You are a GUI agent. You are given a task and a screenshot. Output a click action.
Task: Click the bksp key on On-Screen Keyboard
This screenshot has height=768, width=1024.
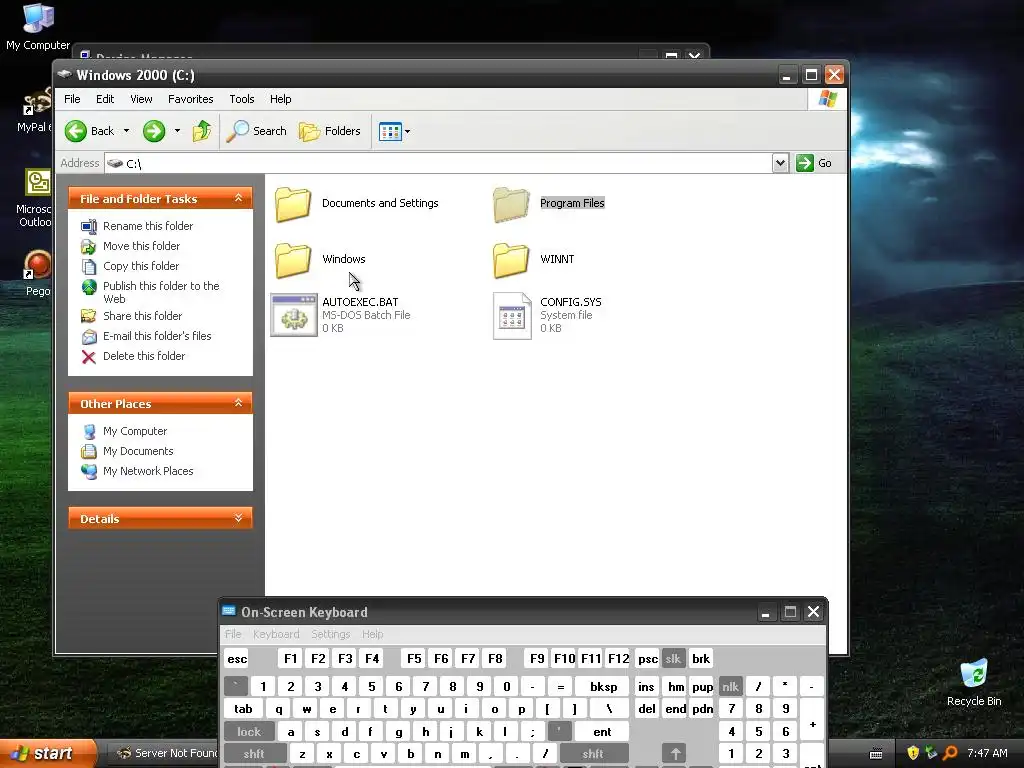click(603, 686)
